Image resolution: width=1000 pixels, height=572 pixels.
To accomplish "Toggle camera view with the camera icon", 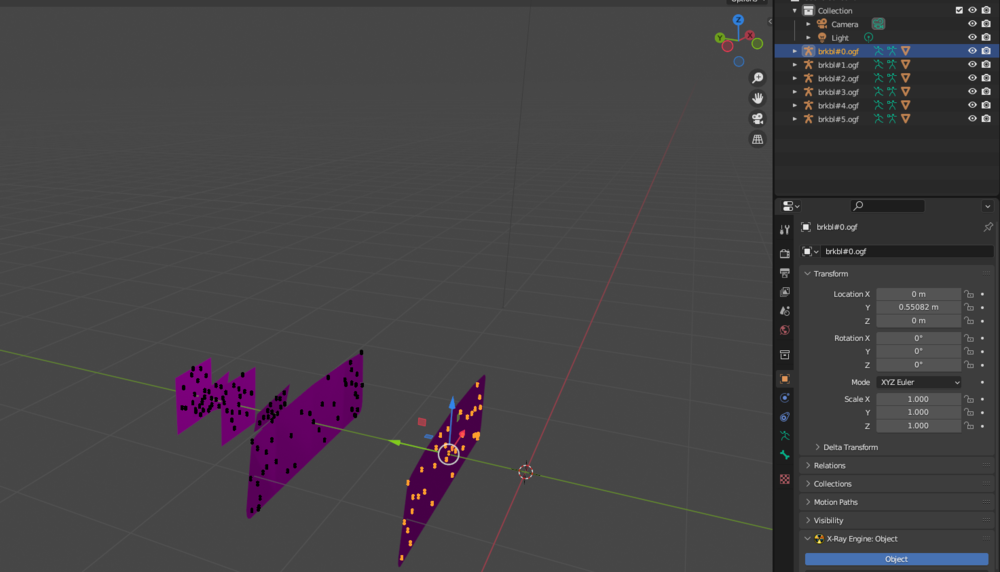I will (x=758, y=119).
